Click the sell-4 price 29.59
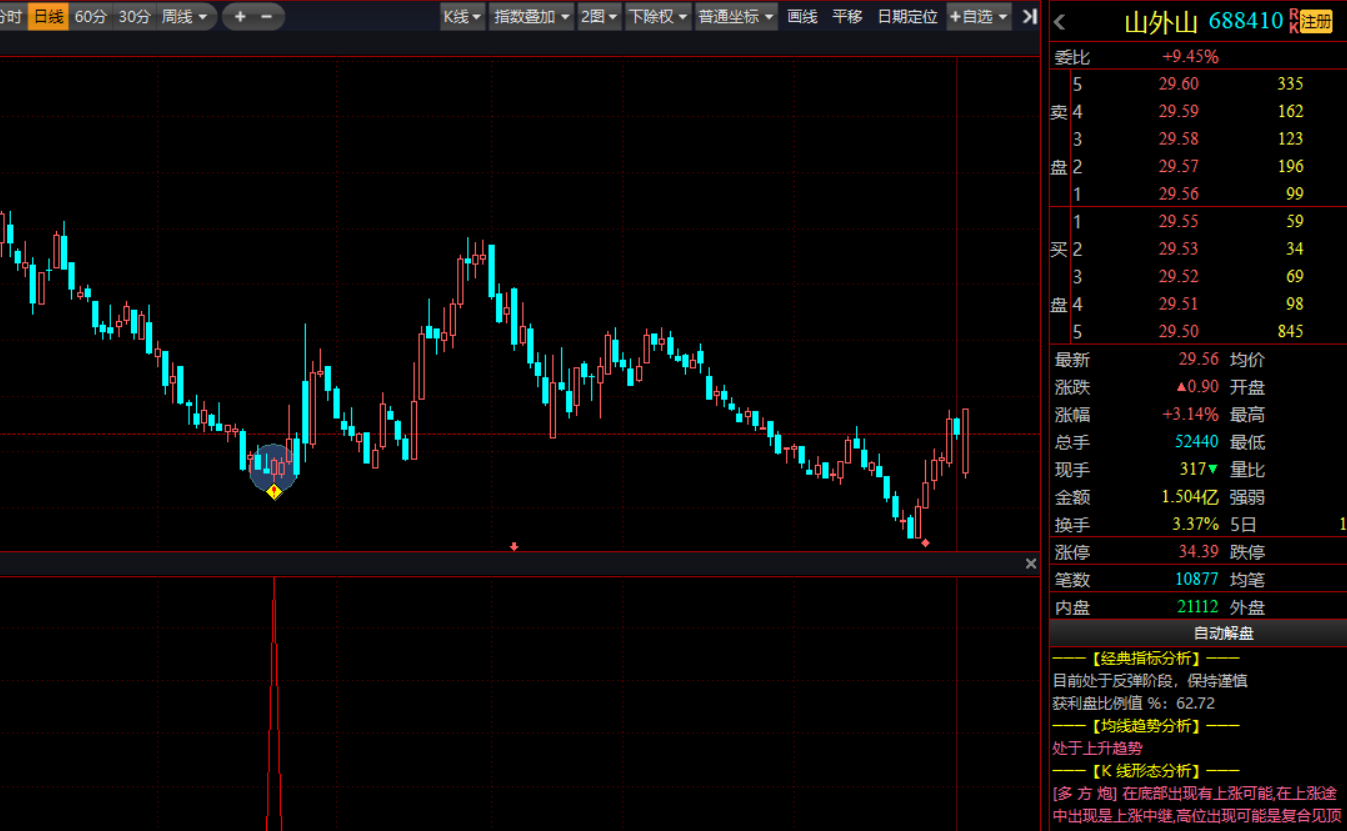 (1178, 111)
